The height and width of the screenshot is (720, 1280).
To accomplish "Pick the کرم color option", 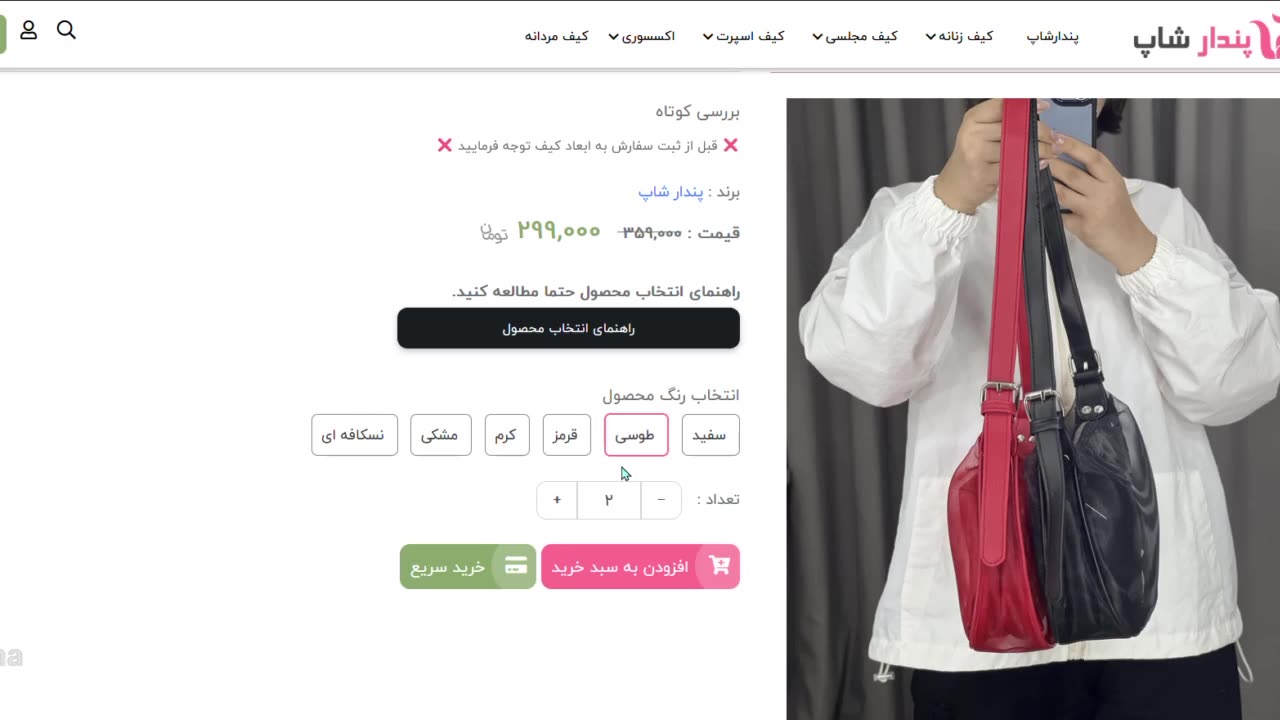I will pyautogui.click(x=507, y=435).
